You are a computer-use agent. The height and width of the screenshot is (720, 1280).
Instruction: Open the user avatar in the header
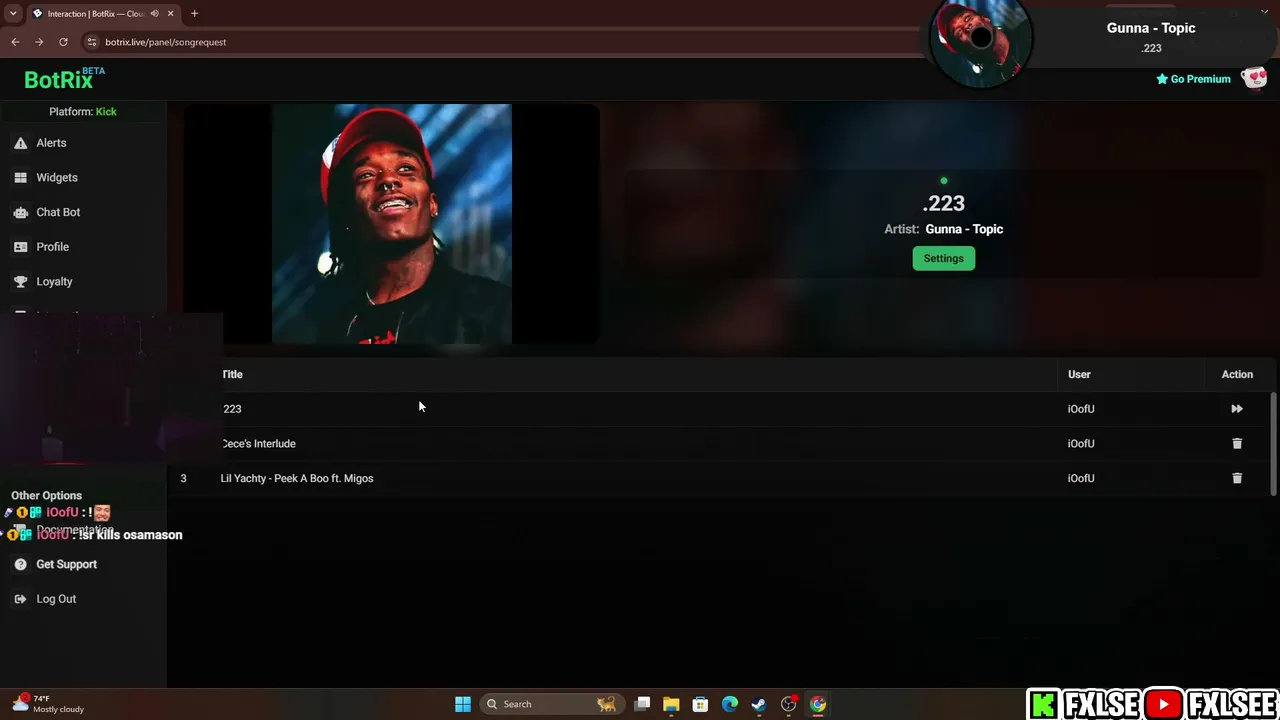coord(1254,79)
